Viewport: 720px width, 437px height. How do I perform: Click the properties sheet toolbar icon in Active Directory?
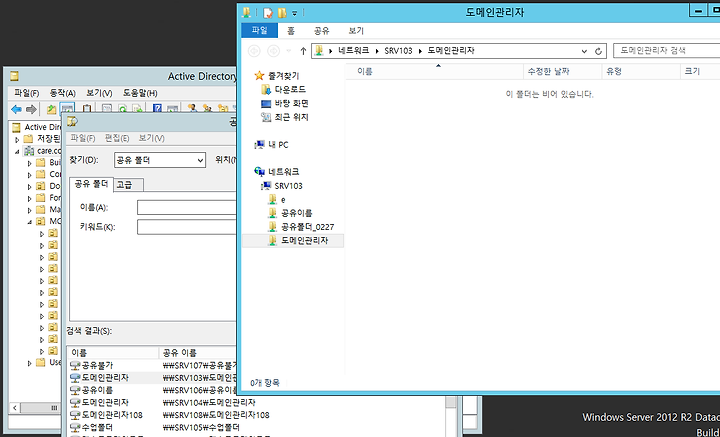(106, 109)
